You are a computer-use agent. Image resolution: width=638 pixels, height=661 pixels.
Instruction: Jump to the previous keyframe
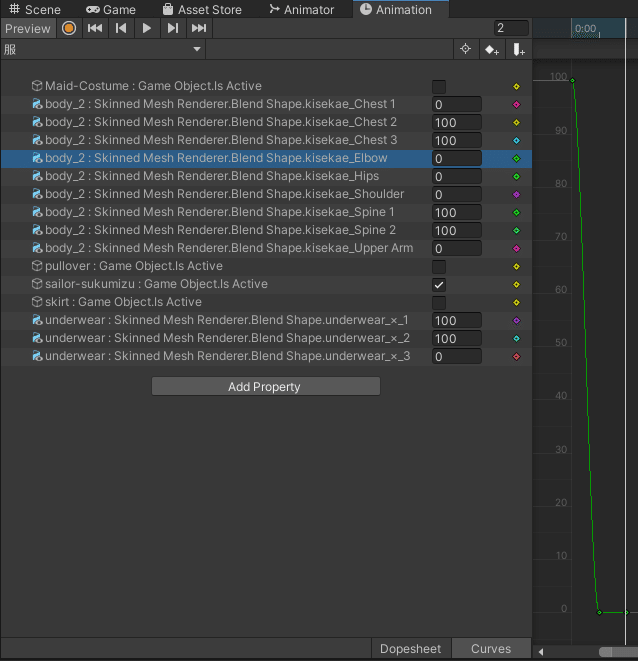(121, 28)
